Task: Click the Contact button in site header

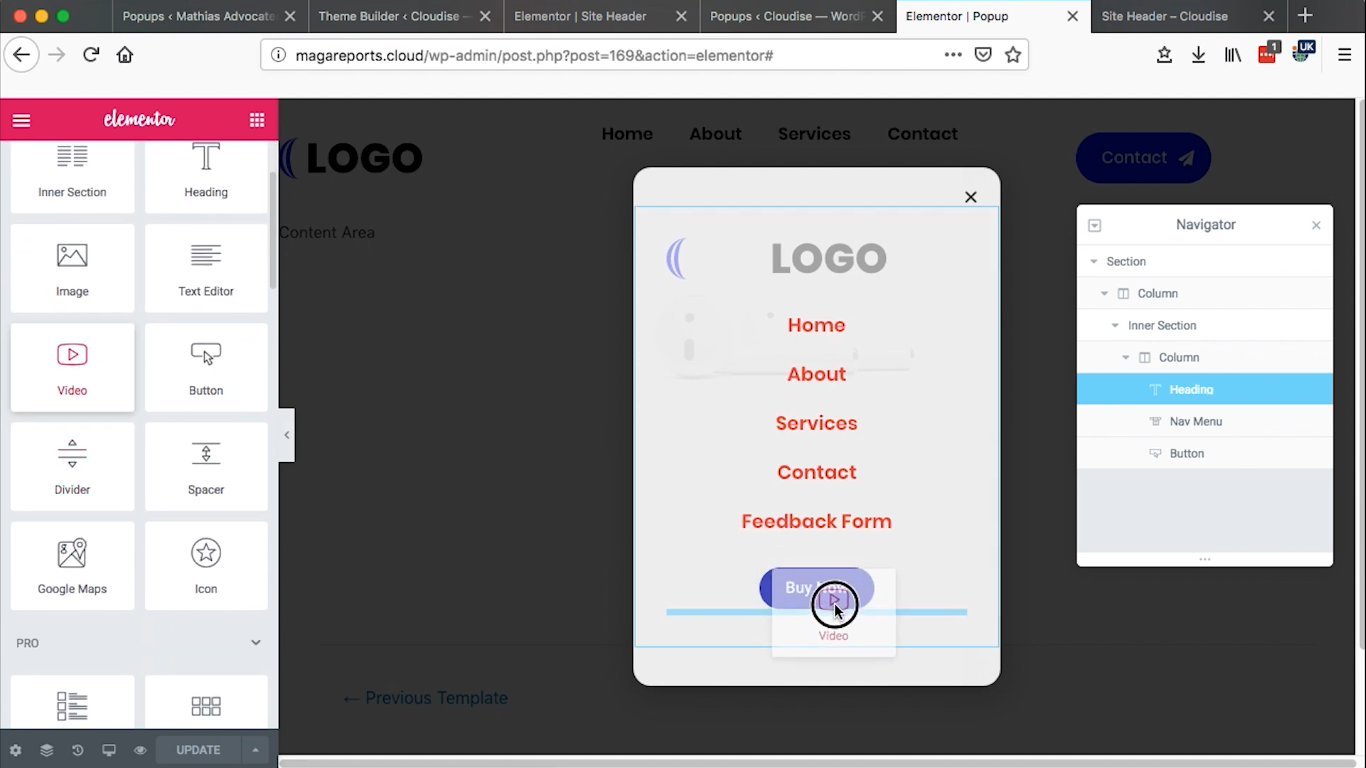Action: 1143,158
